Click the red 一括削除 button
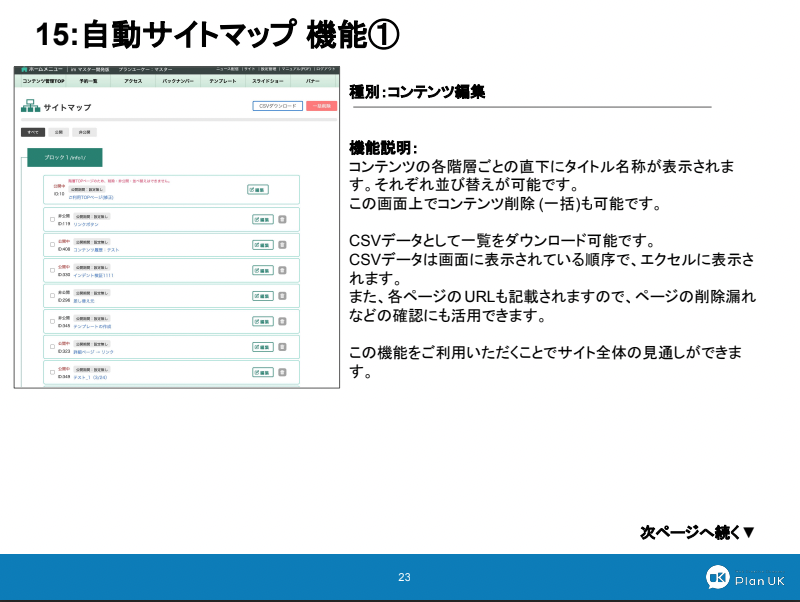 point(321,106)
